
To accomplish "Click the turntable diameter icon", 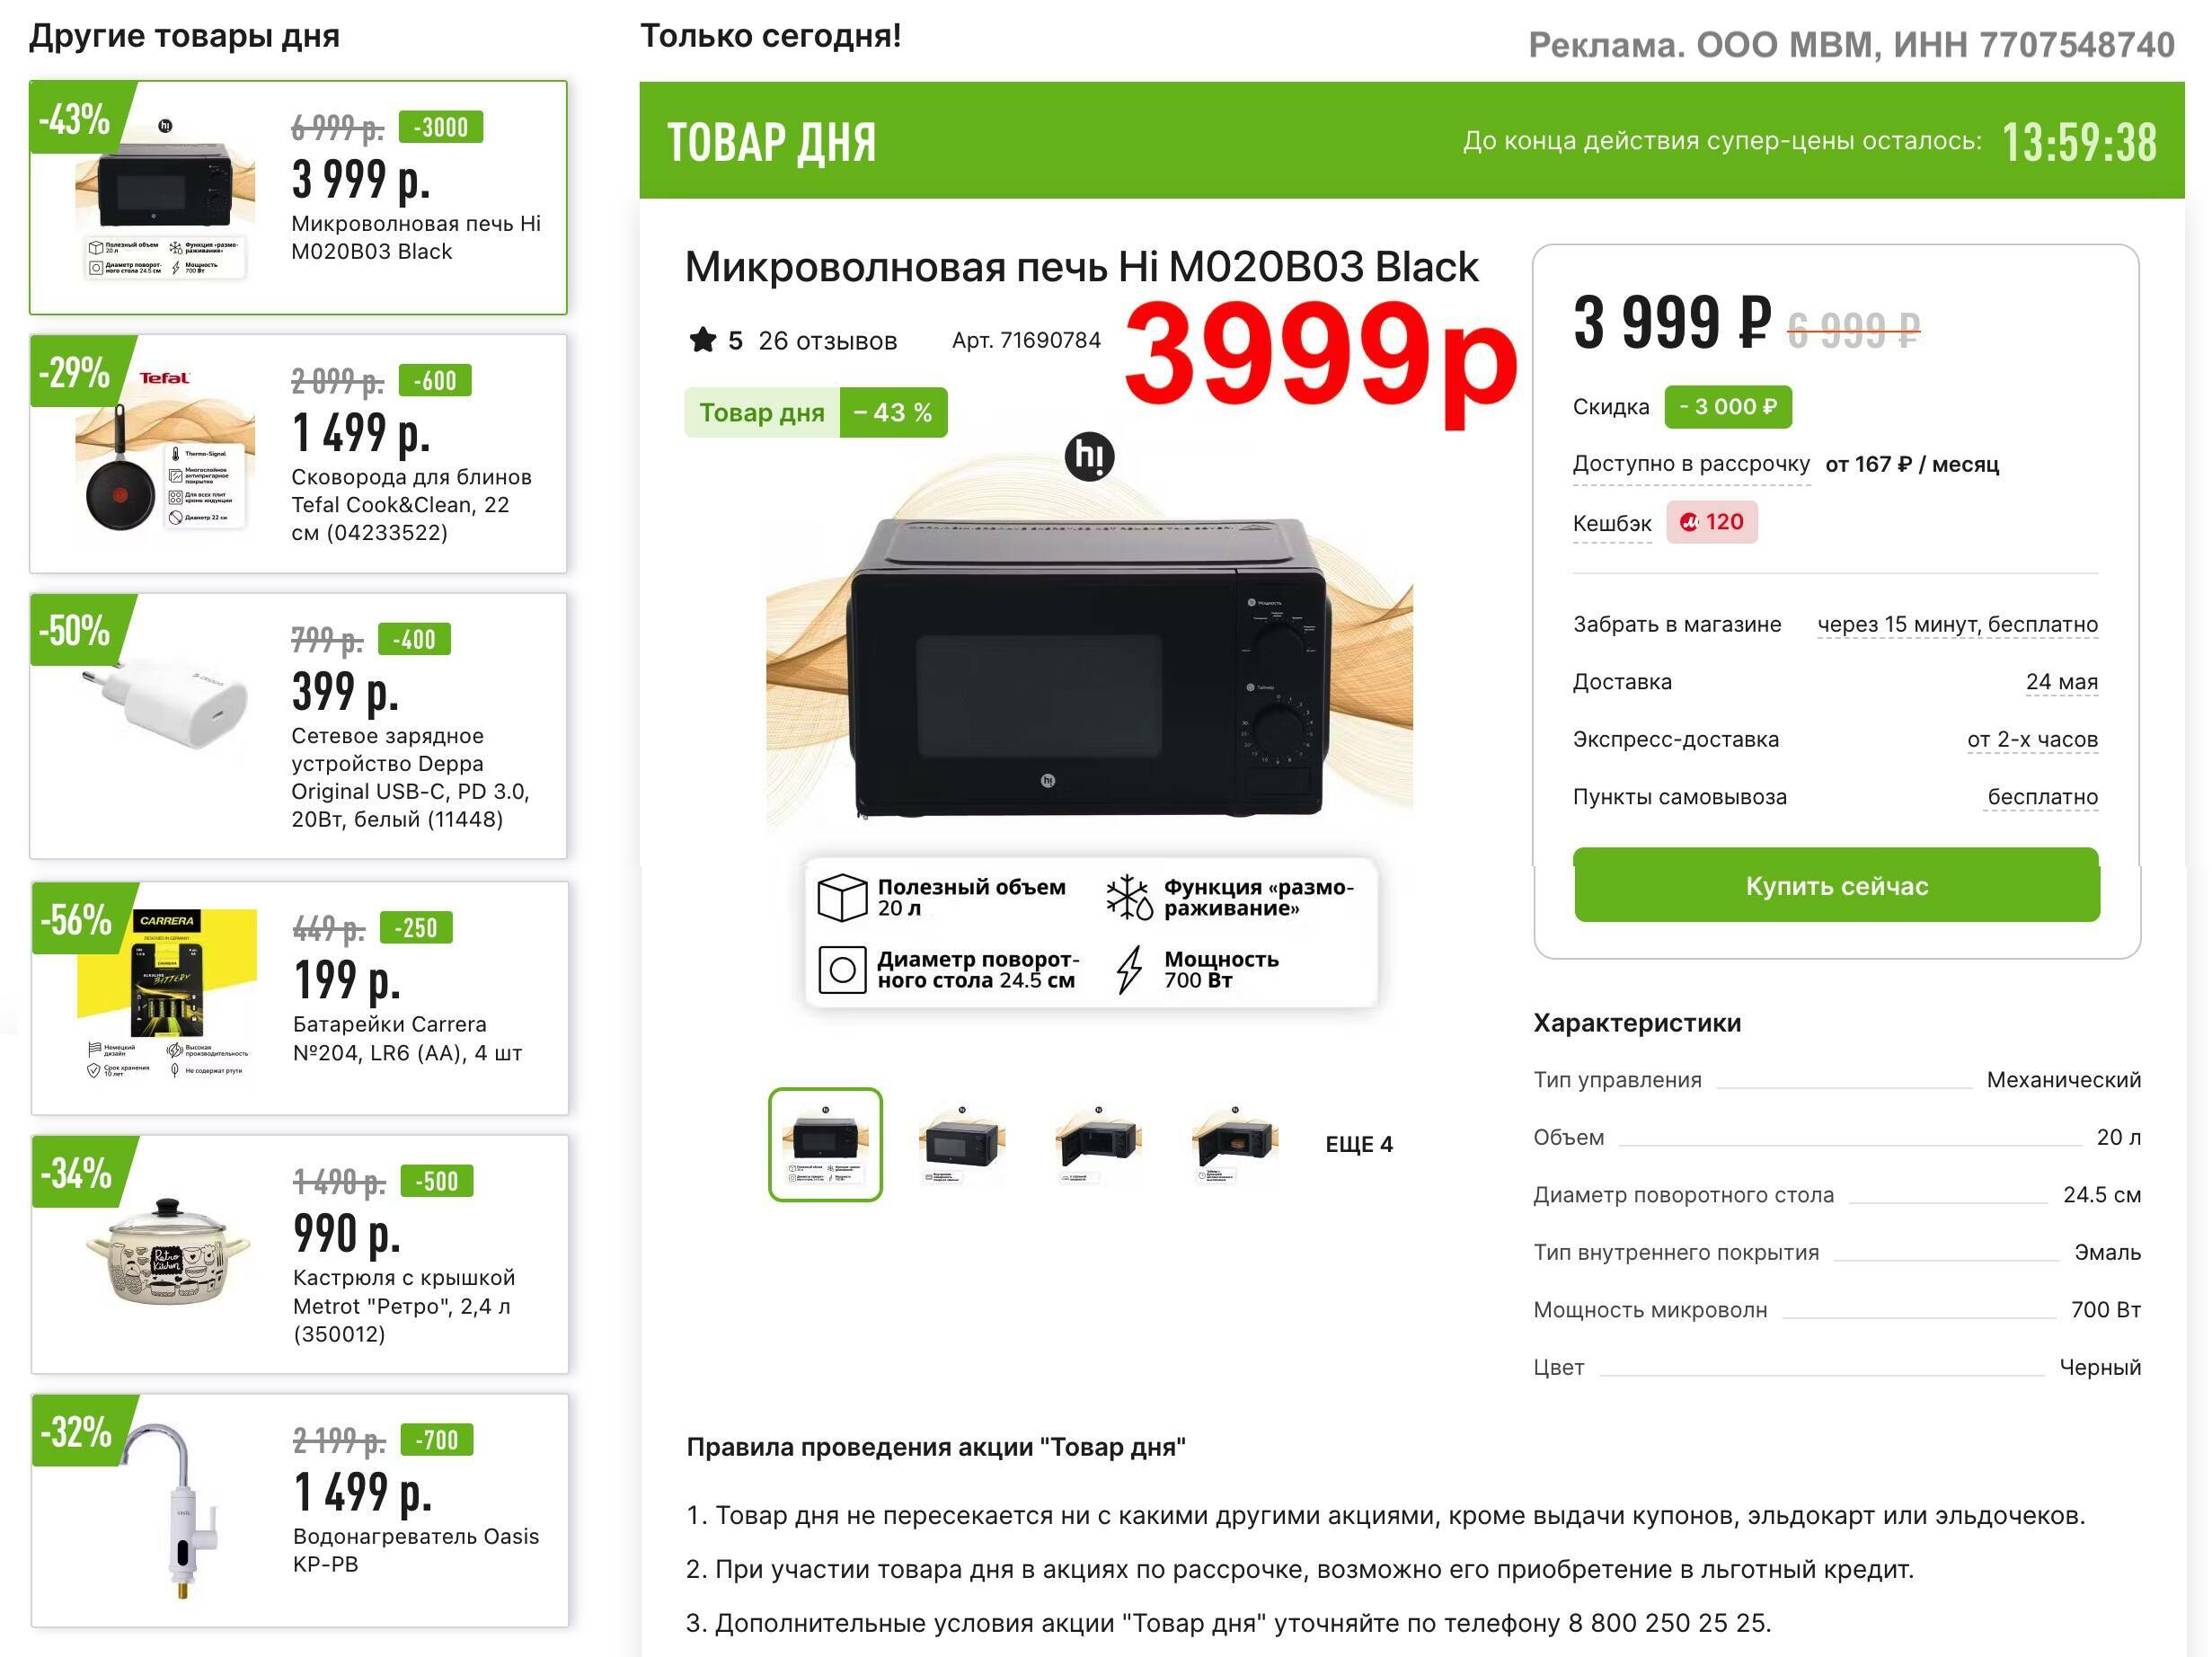I will (842, 969).
